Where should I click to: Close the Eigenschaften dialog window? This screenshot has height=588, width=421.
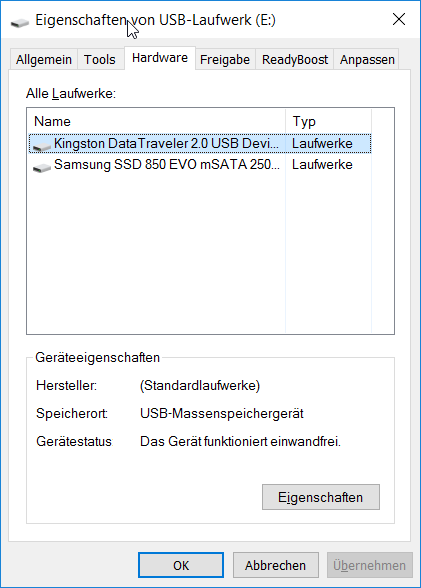[x=399, y=19]
